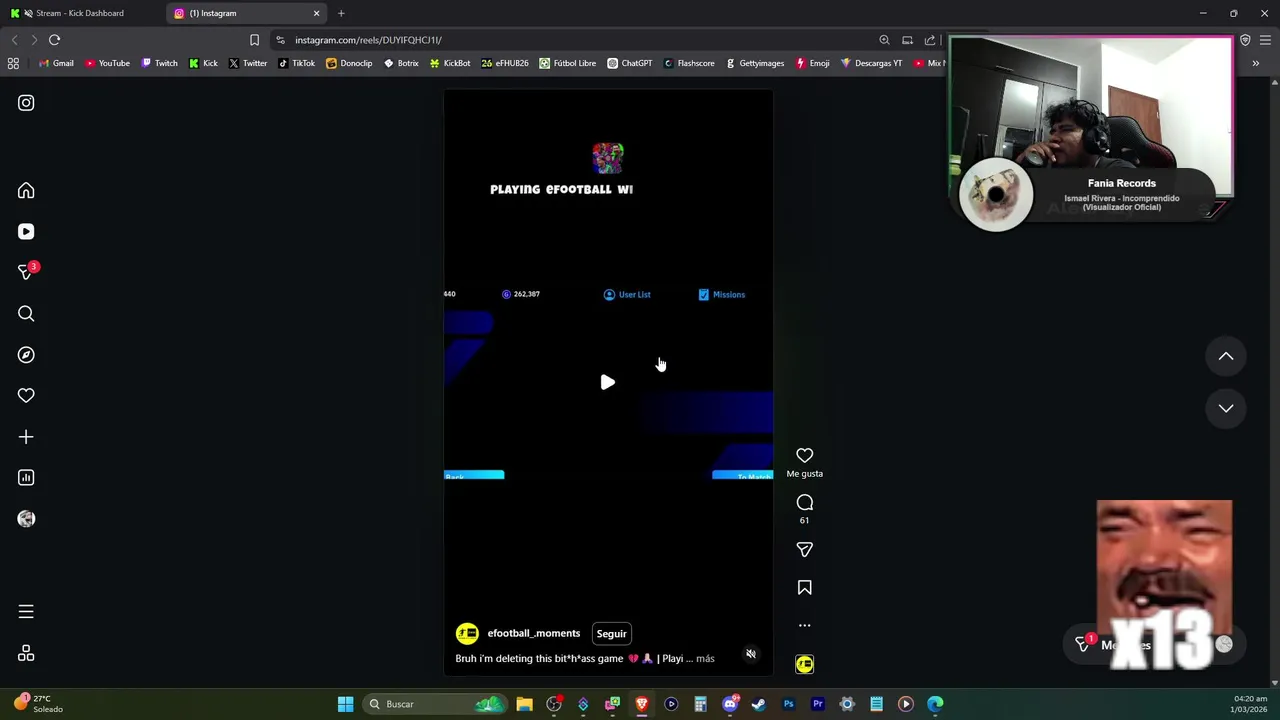This screenshot has width=1280, height=720.
Task: Open the Windows Start menu
Action: point(345,704)
